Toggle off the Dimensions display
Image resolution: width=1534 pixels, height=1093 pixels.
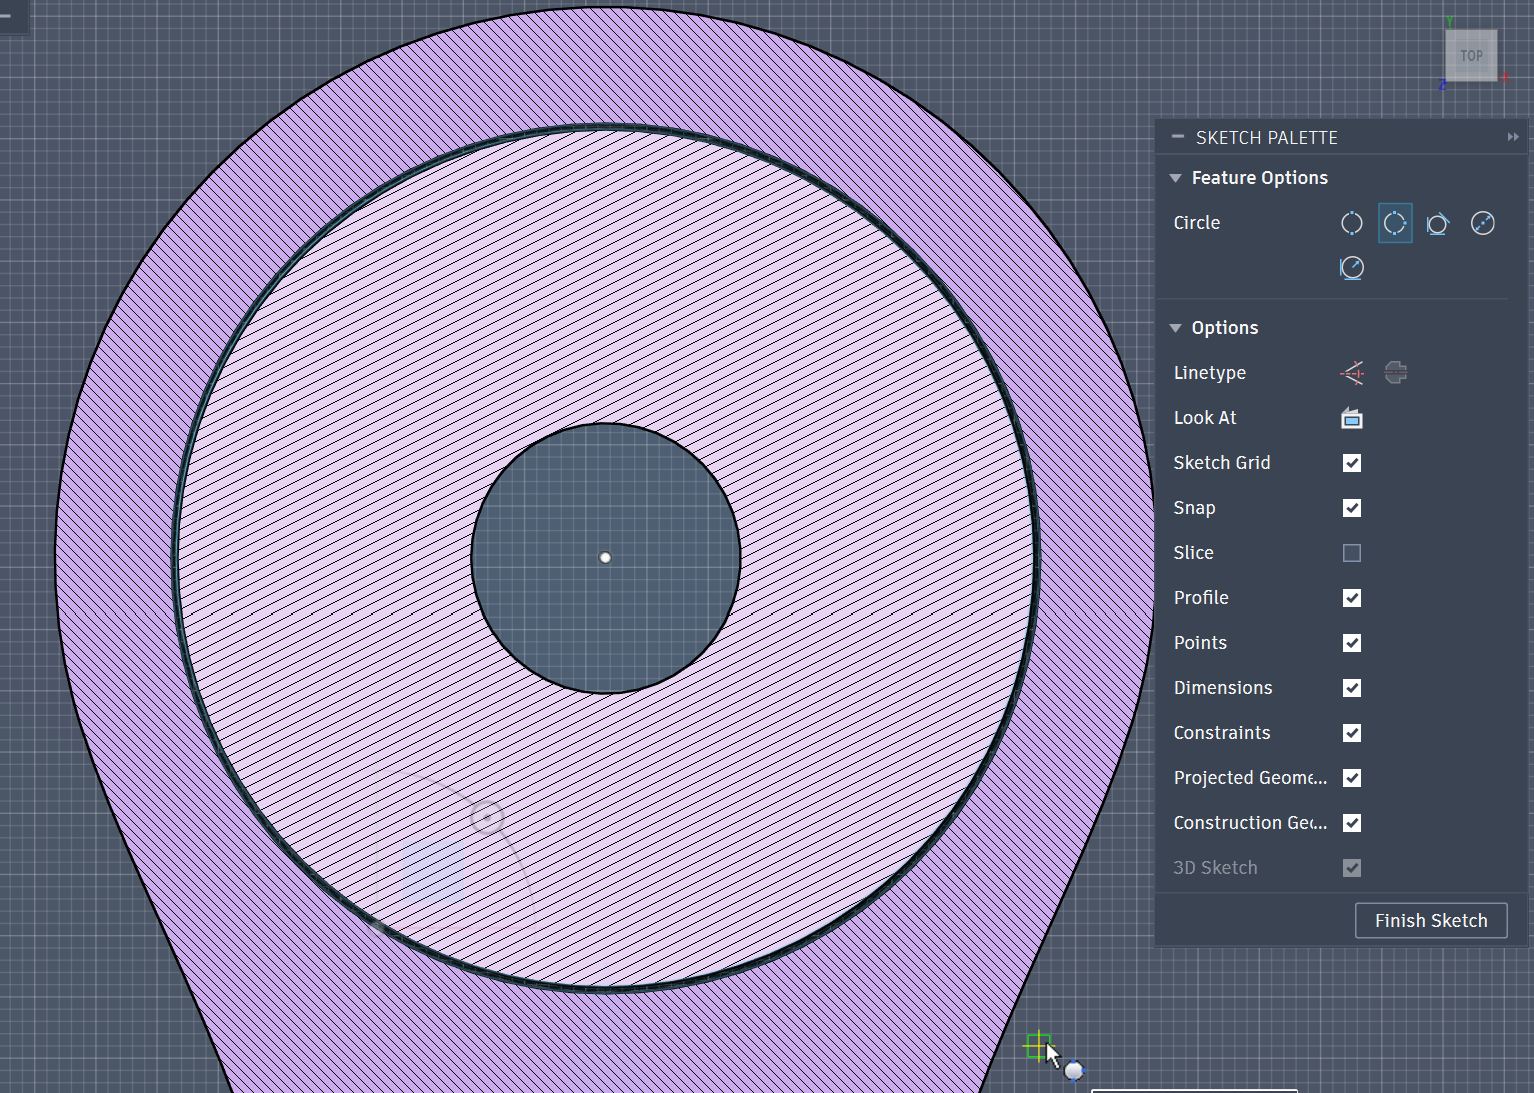[x=1351, y=688]
